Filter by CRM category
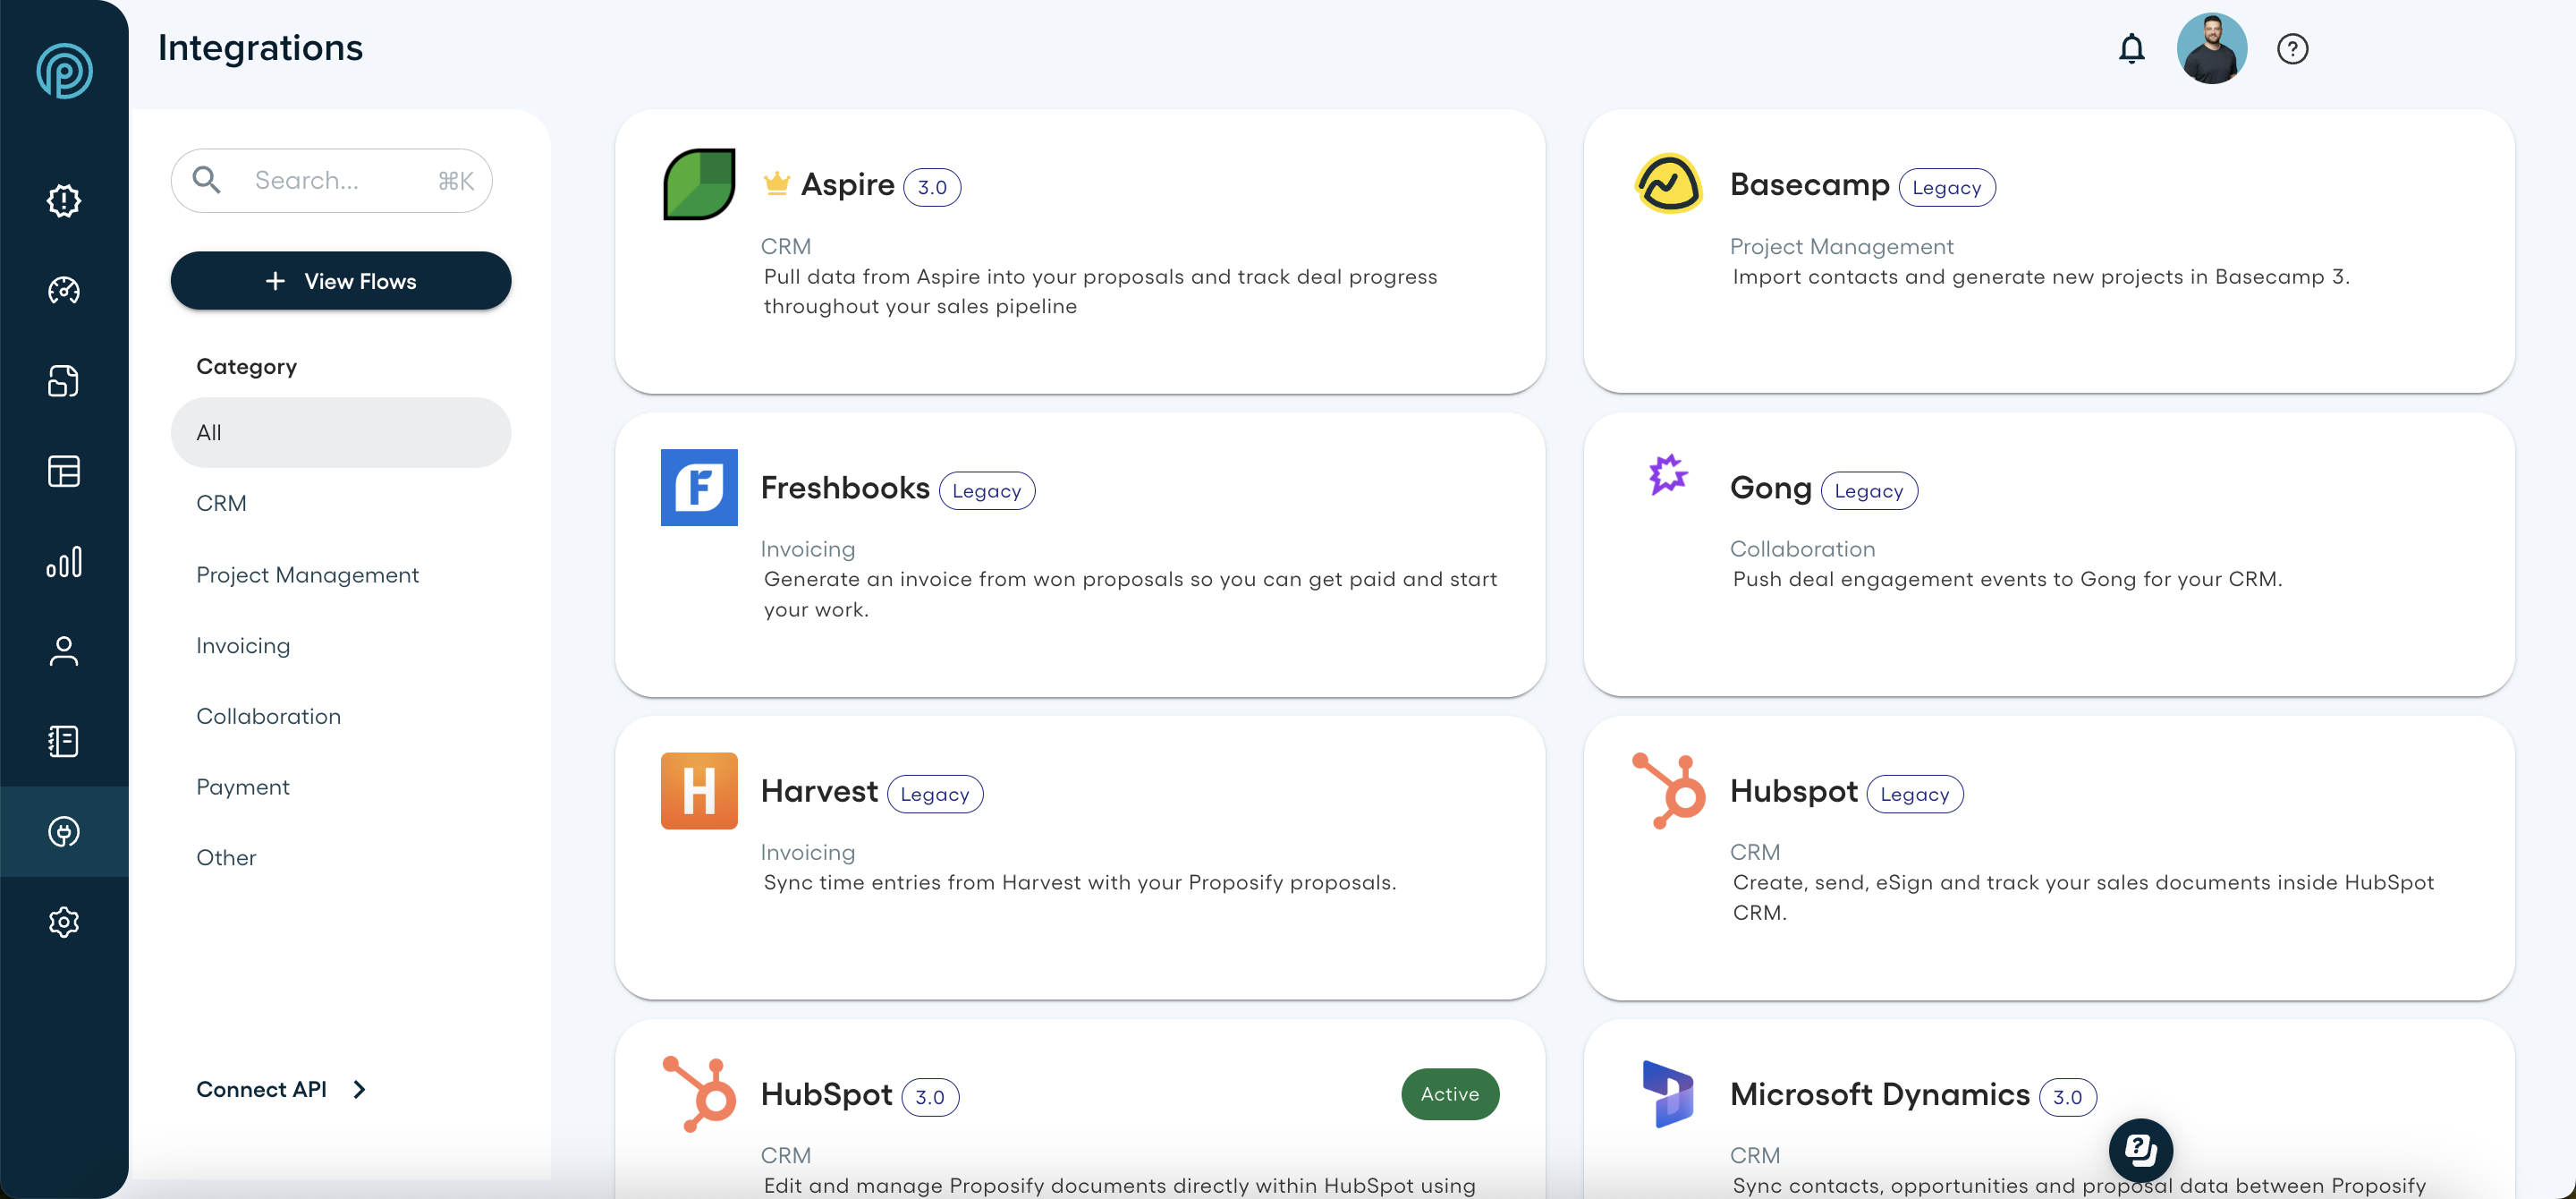2576x1199 pixels. (x=221, y=503)
